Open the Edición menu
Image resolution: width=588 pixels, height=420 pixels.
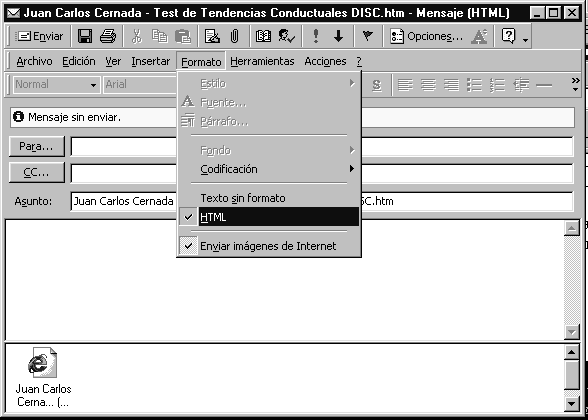point(79,61)
